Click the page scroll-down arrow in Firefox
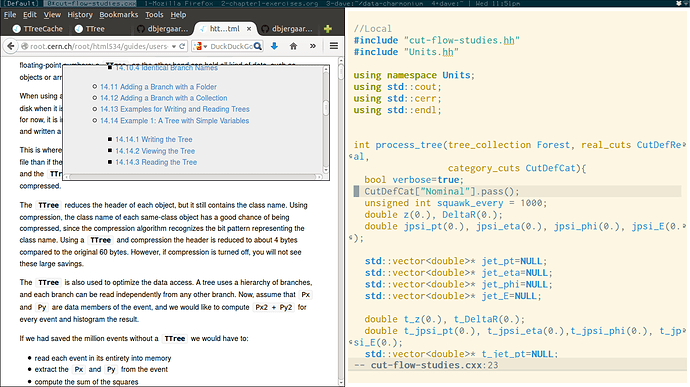Screen dimensions: 690x387 341,382
